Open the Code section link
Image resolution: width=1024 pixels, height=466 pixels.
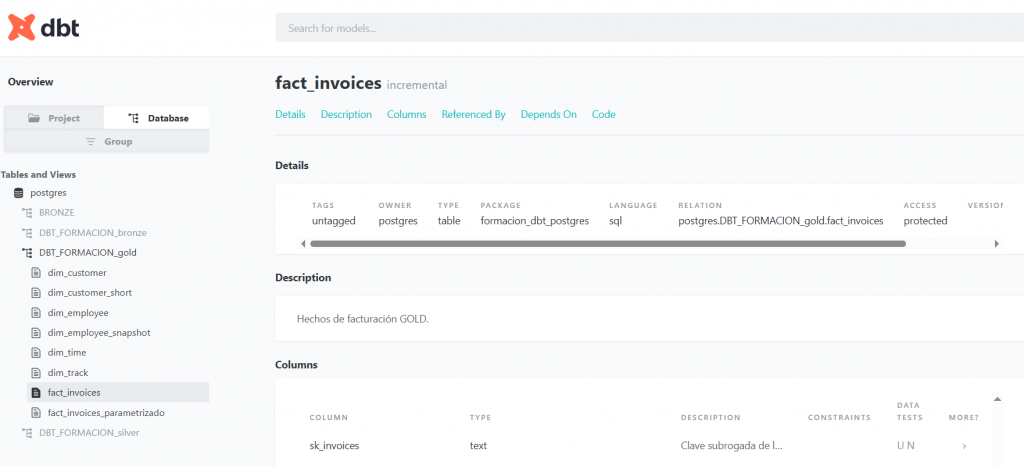click(603, 114)
